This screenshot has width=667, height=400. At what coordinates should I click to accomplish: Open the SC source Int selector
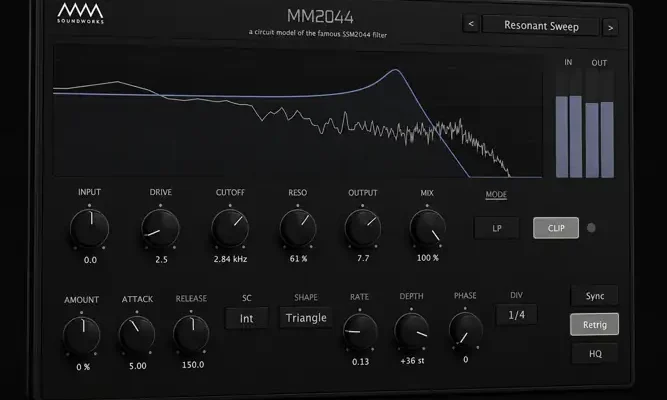[247, 318]
